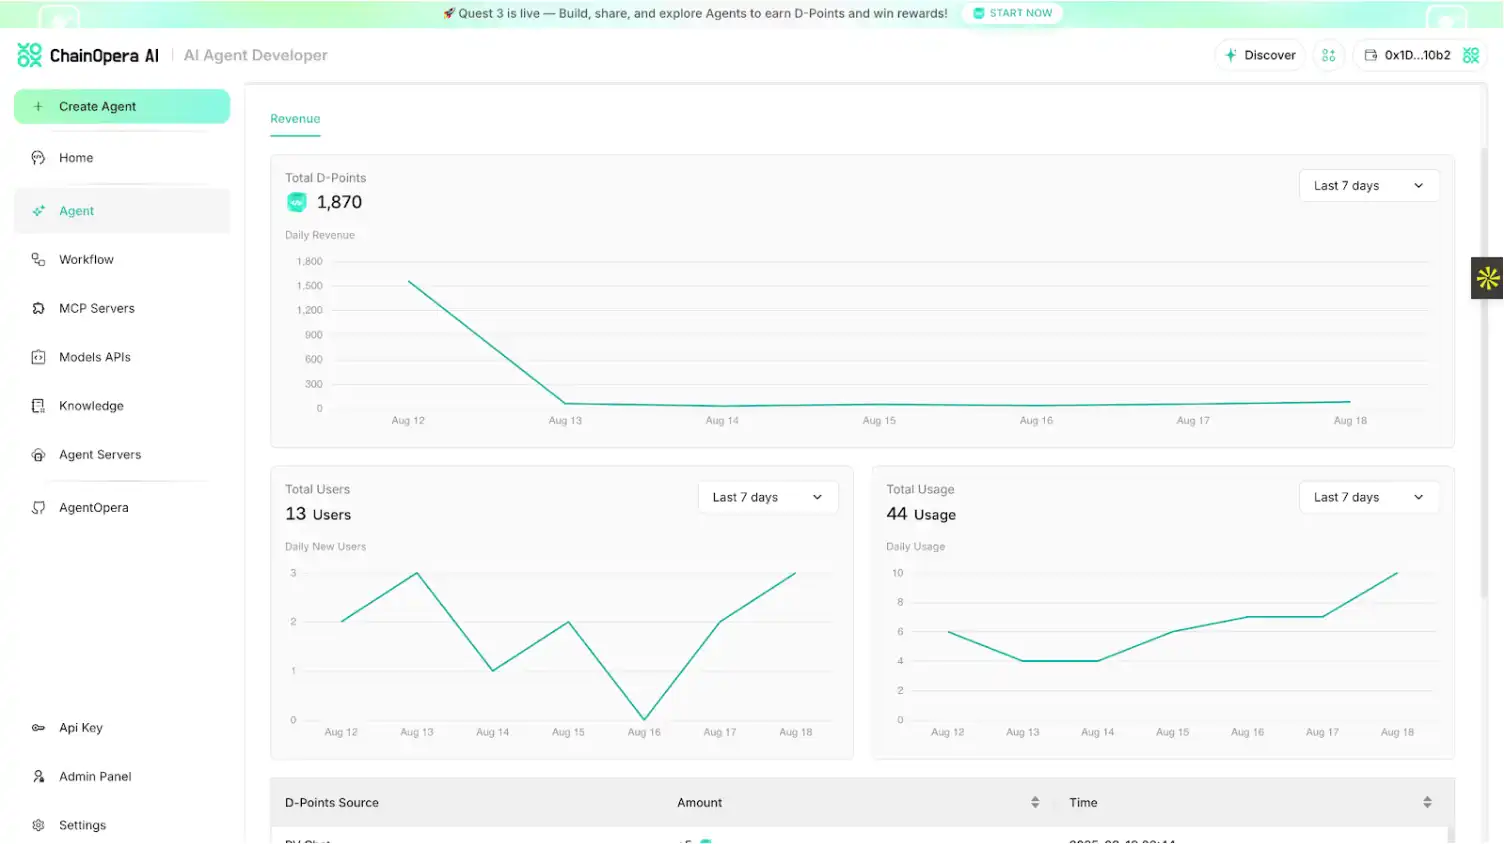Open the Total Users date range dropdown
Screen dimensions: 1504x844
(767, 497)
